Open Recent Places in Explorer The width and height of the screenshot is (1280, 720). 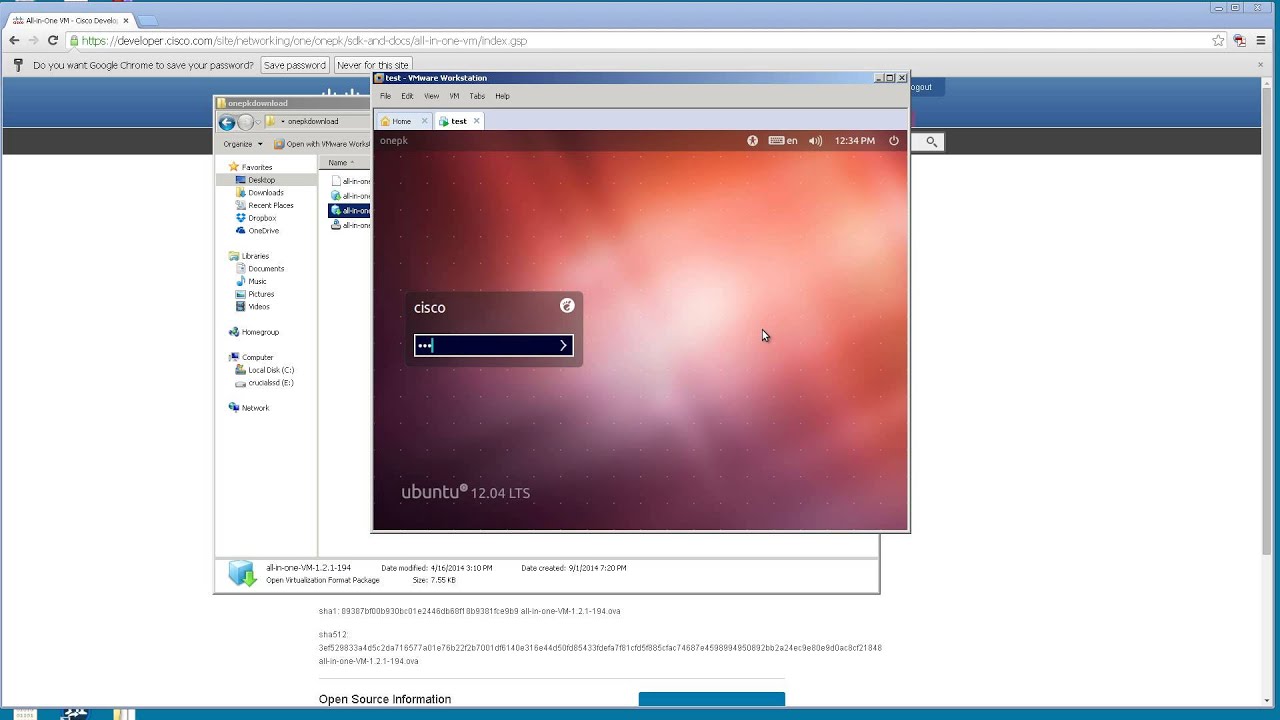click(270, 205)
